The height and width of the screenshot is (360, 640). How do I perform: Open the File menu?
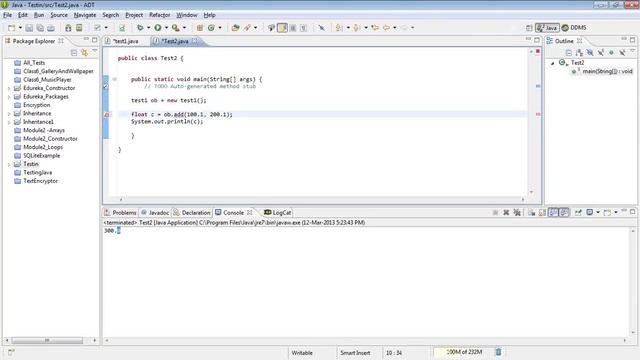click(7, 15)
